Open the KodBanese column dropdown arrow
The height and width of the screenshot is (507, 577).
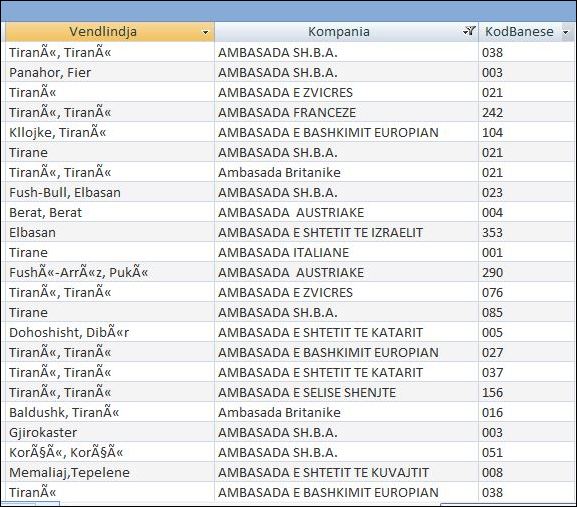point(566,32)
